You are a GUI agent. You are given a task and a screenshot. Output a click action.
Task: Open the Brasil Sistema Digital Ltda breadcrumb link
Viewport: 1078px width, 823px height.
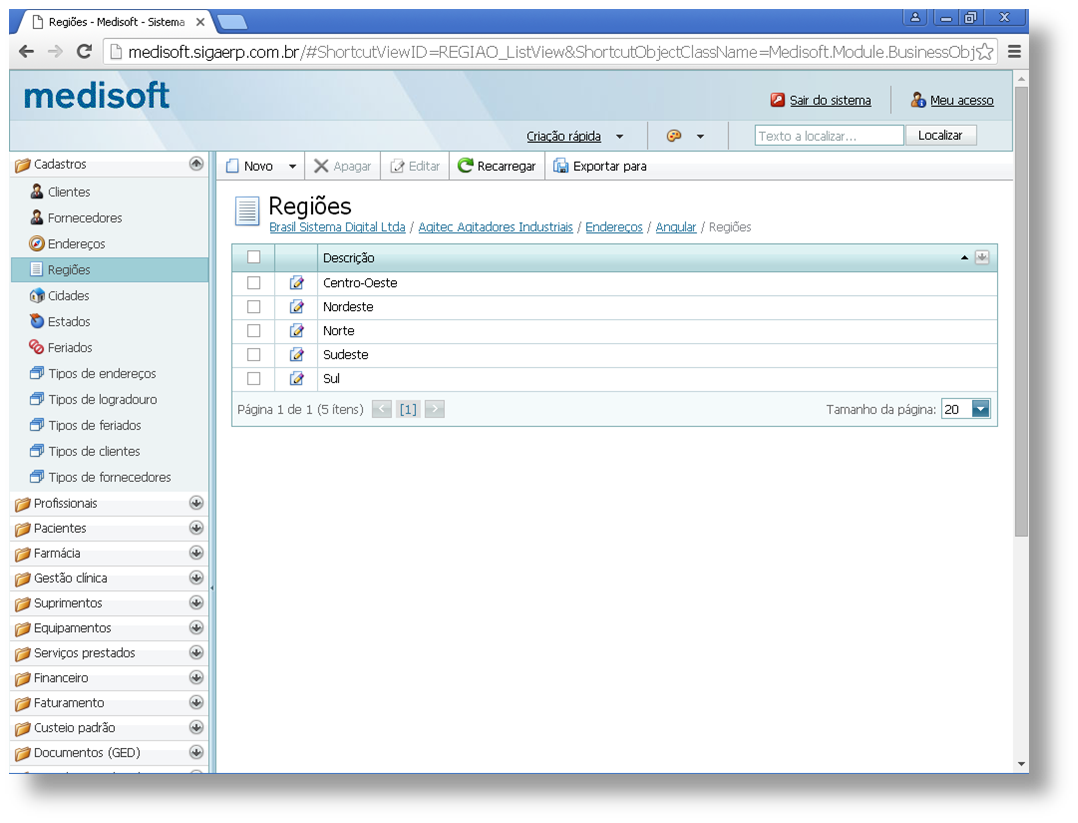(x=337, y=227)
